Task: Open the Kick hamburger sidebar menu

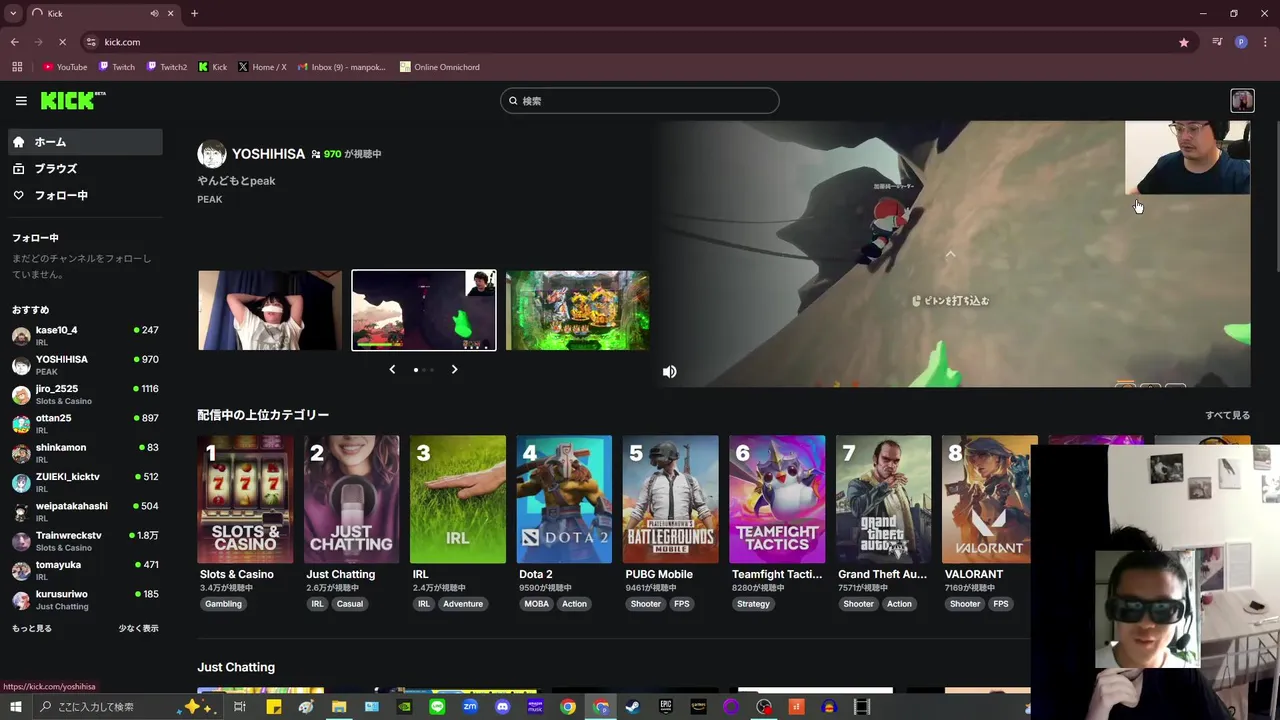Action: [x=21, y=101]
